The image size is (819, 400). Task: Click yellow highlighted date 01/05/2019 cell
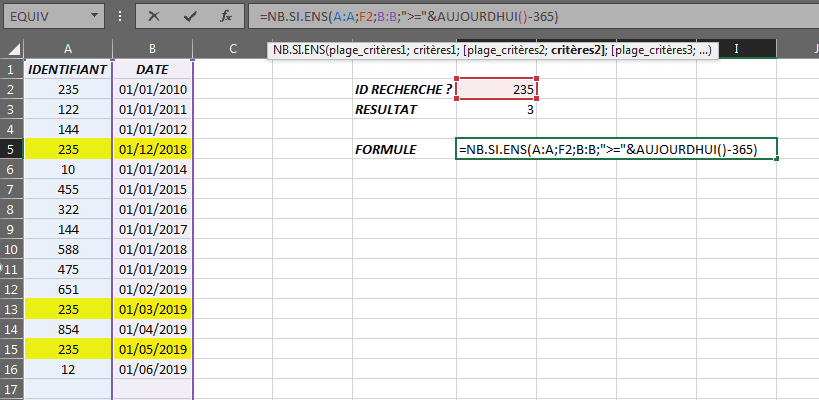click(x=152, y=350)
